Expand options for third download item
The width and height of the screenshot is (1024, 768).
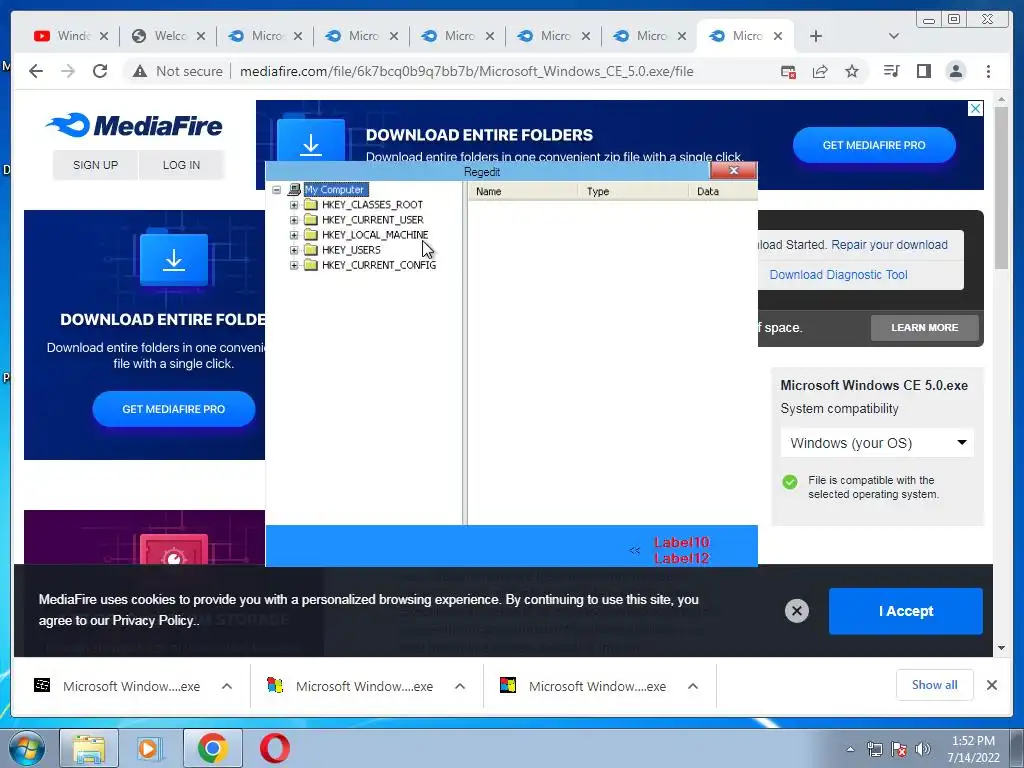[x=693, y=686]
